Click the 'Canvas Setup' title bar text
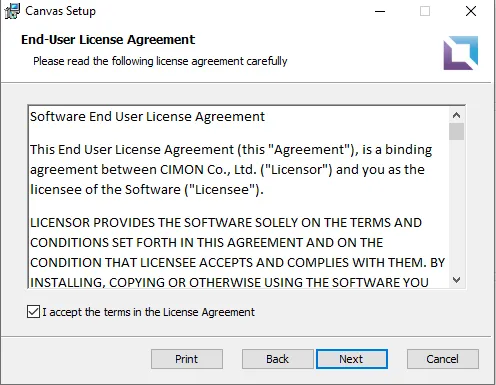Viewport: 496px width, 385px height. 60,11
